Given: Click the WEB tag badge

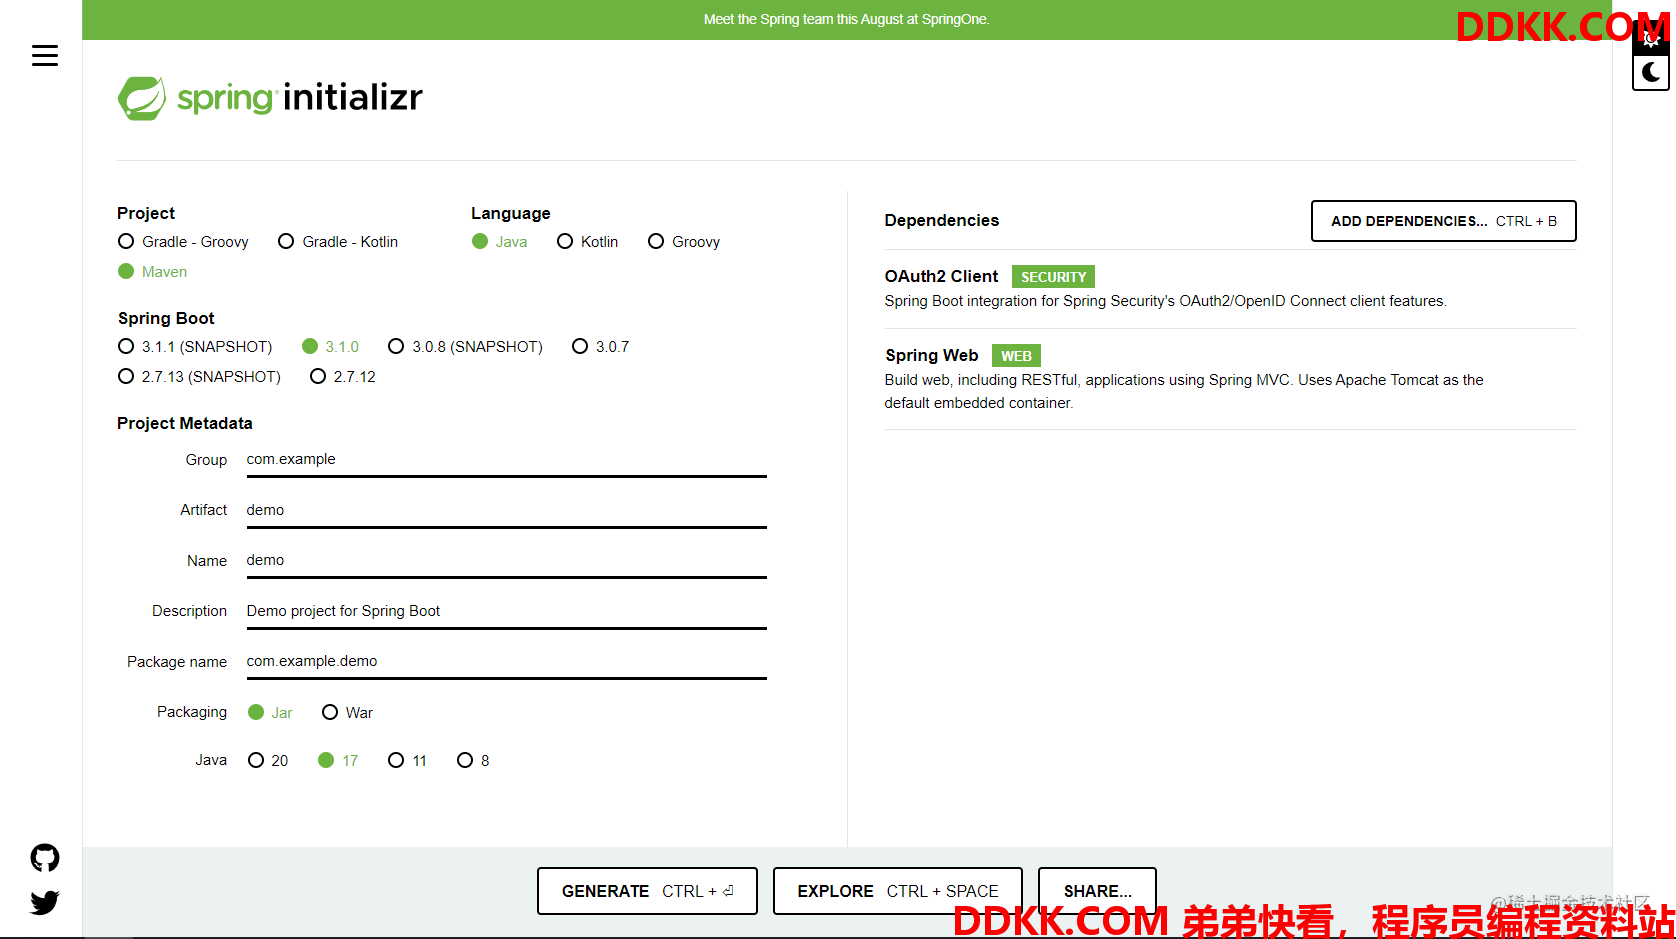Looking at the screenshot, I should click(1016, 356).
